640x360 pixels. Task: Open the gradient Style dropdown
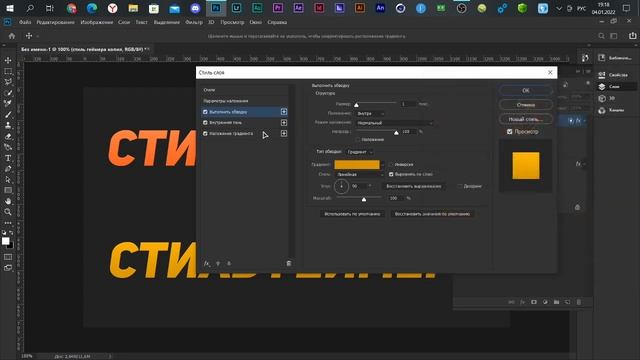360,174
